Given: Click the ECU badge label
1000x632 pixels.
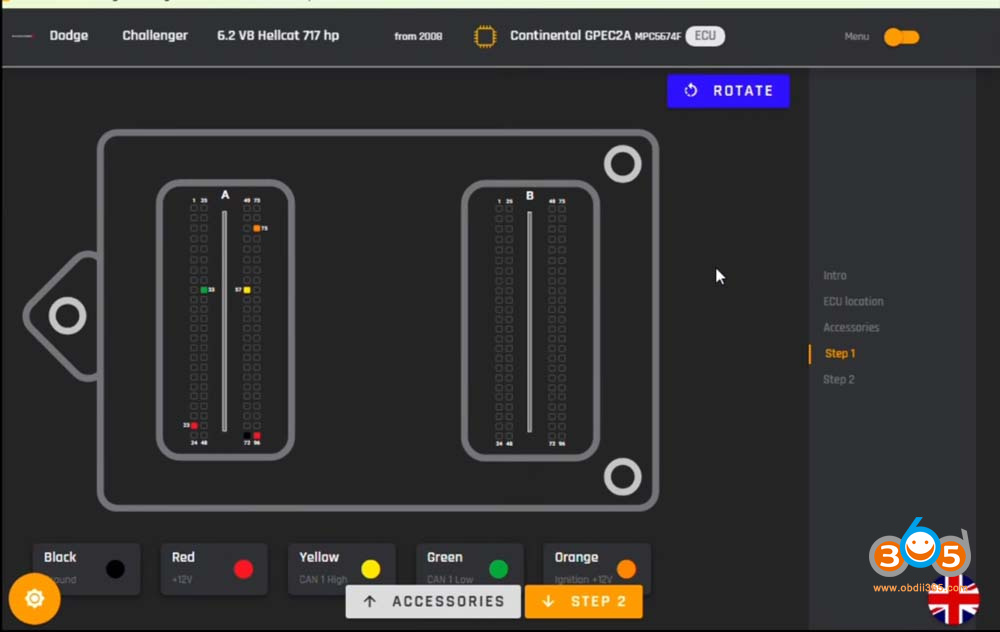Looking at the screenshot, I should 705,36.
